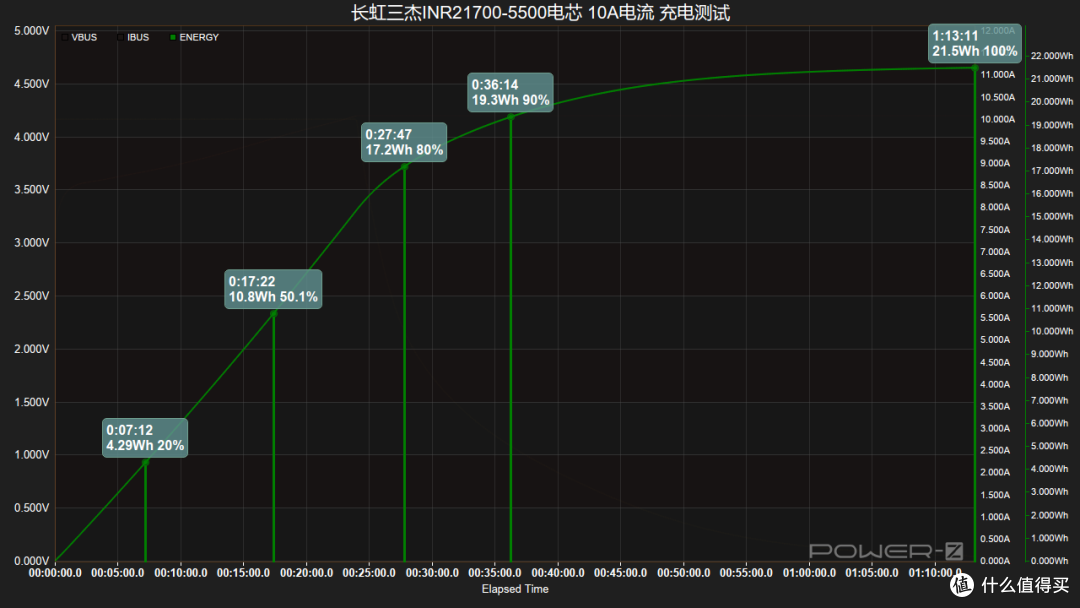Viewport: 1080px width, 608px height.
Task: Click the 20.000Wh energy axis label
Action: 1052,102
